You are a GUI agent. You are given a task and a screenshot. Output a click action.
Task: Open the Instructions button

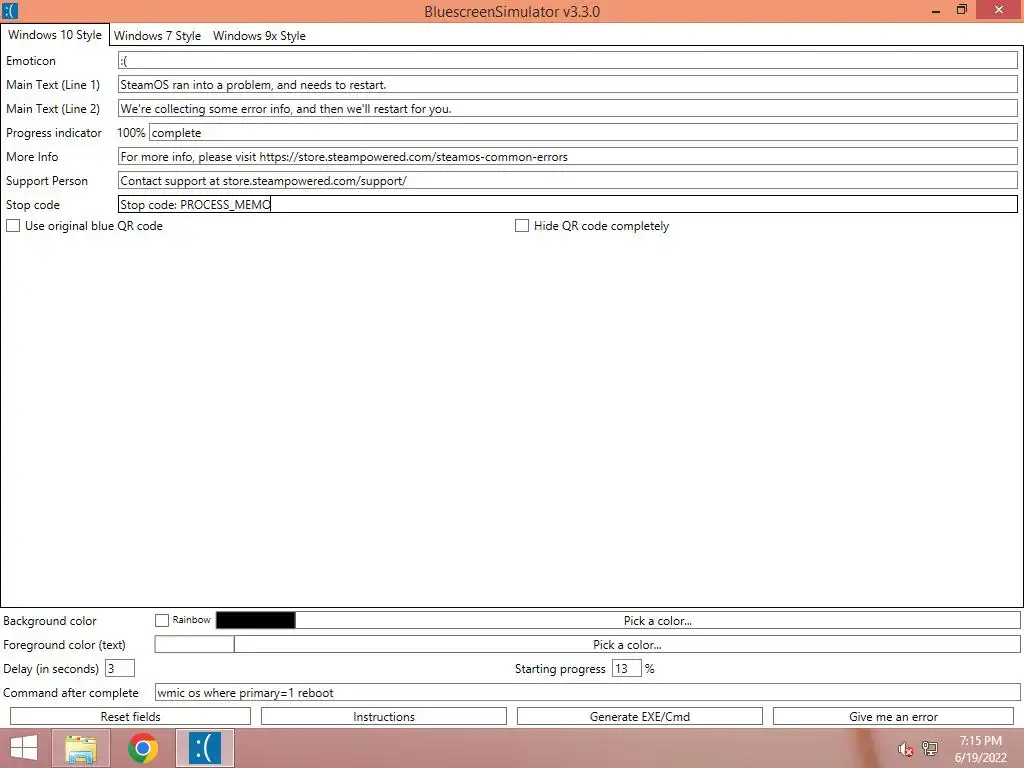tap(384, 716)
